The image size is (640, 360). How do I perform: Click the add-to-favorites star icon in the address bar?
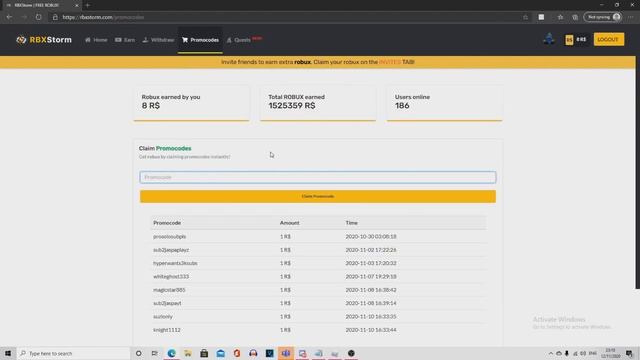click(525, 17)
